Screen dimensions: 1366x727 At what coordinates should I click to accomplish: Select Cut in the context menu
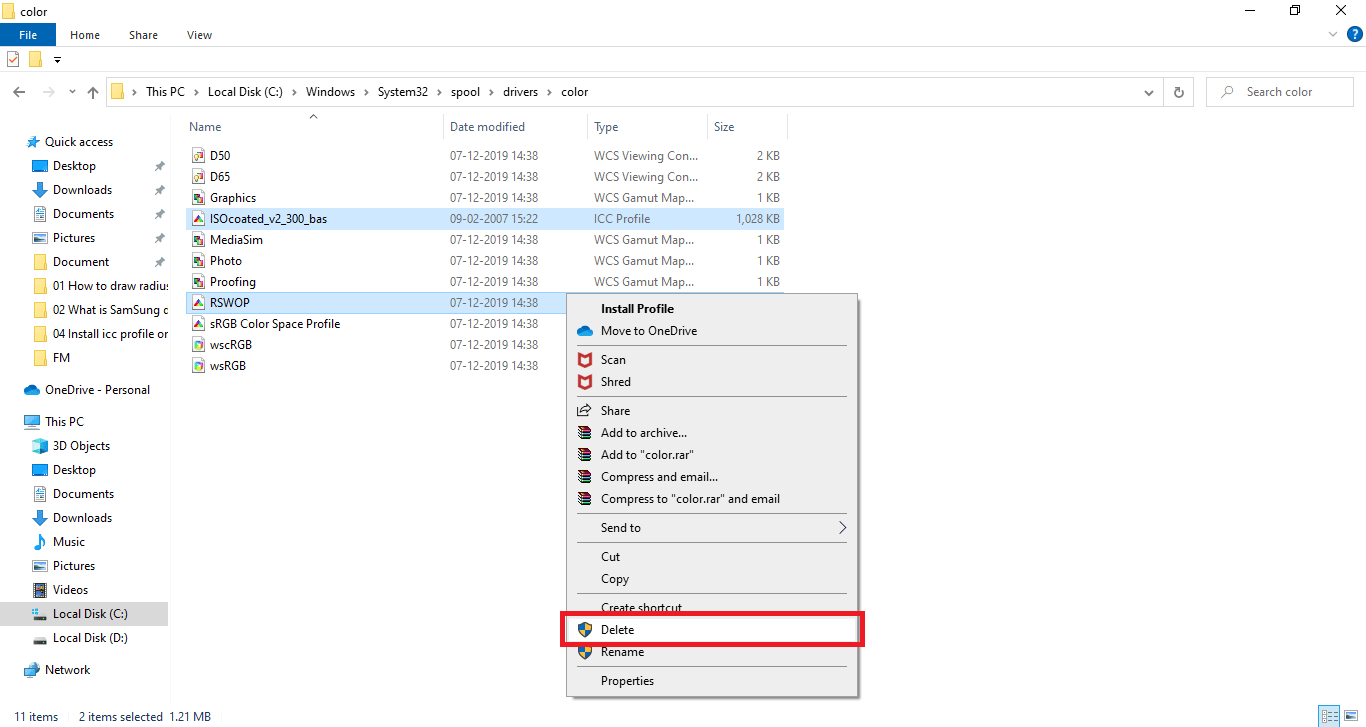[x=712, y=557]
